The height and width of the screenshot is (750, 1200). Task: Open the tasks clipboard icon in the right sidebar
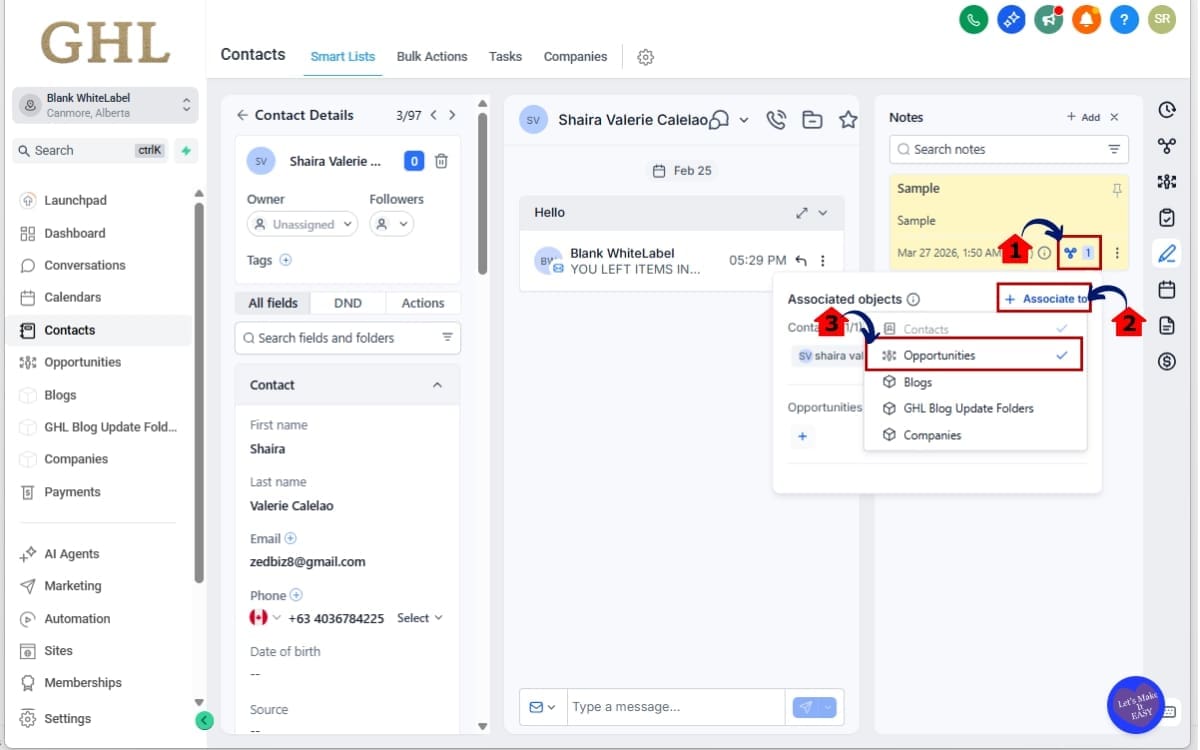tap(1166, 217)
